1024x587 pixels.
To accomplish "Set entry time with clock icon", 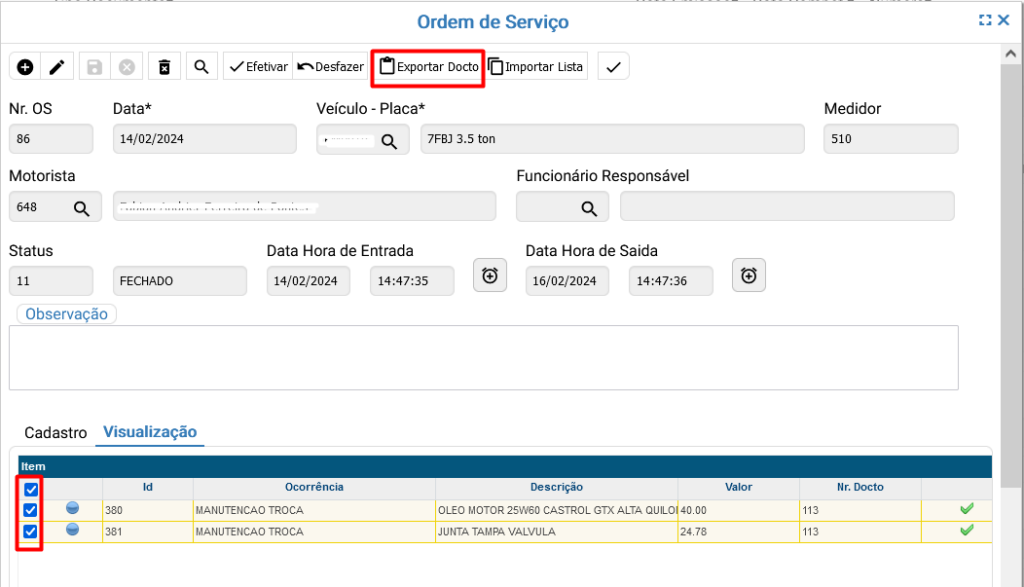I will 489,275.
